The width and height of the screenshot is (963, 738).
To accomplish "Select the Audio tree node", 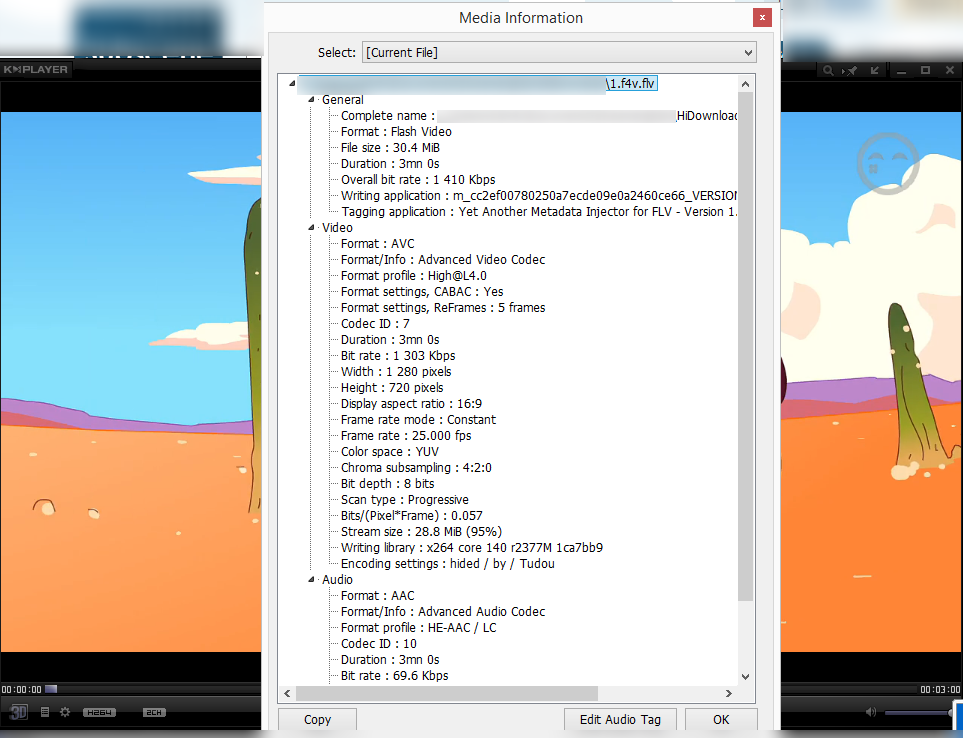I will [x=337, y=580].
